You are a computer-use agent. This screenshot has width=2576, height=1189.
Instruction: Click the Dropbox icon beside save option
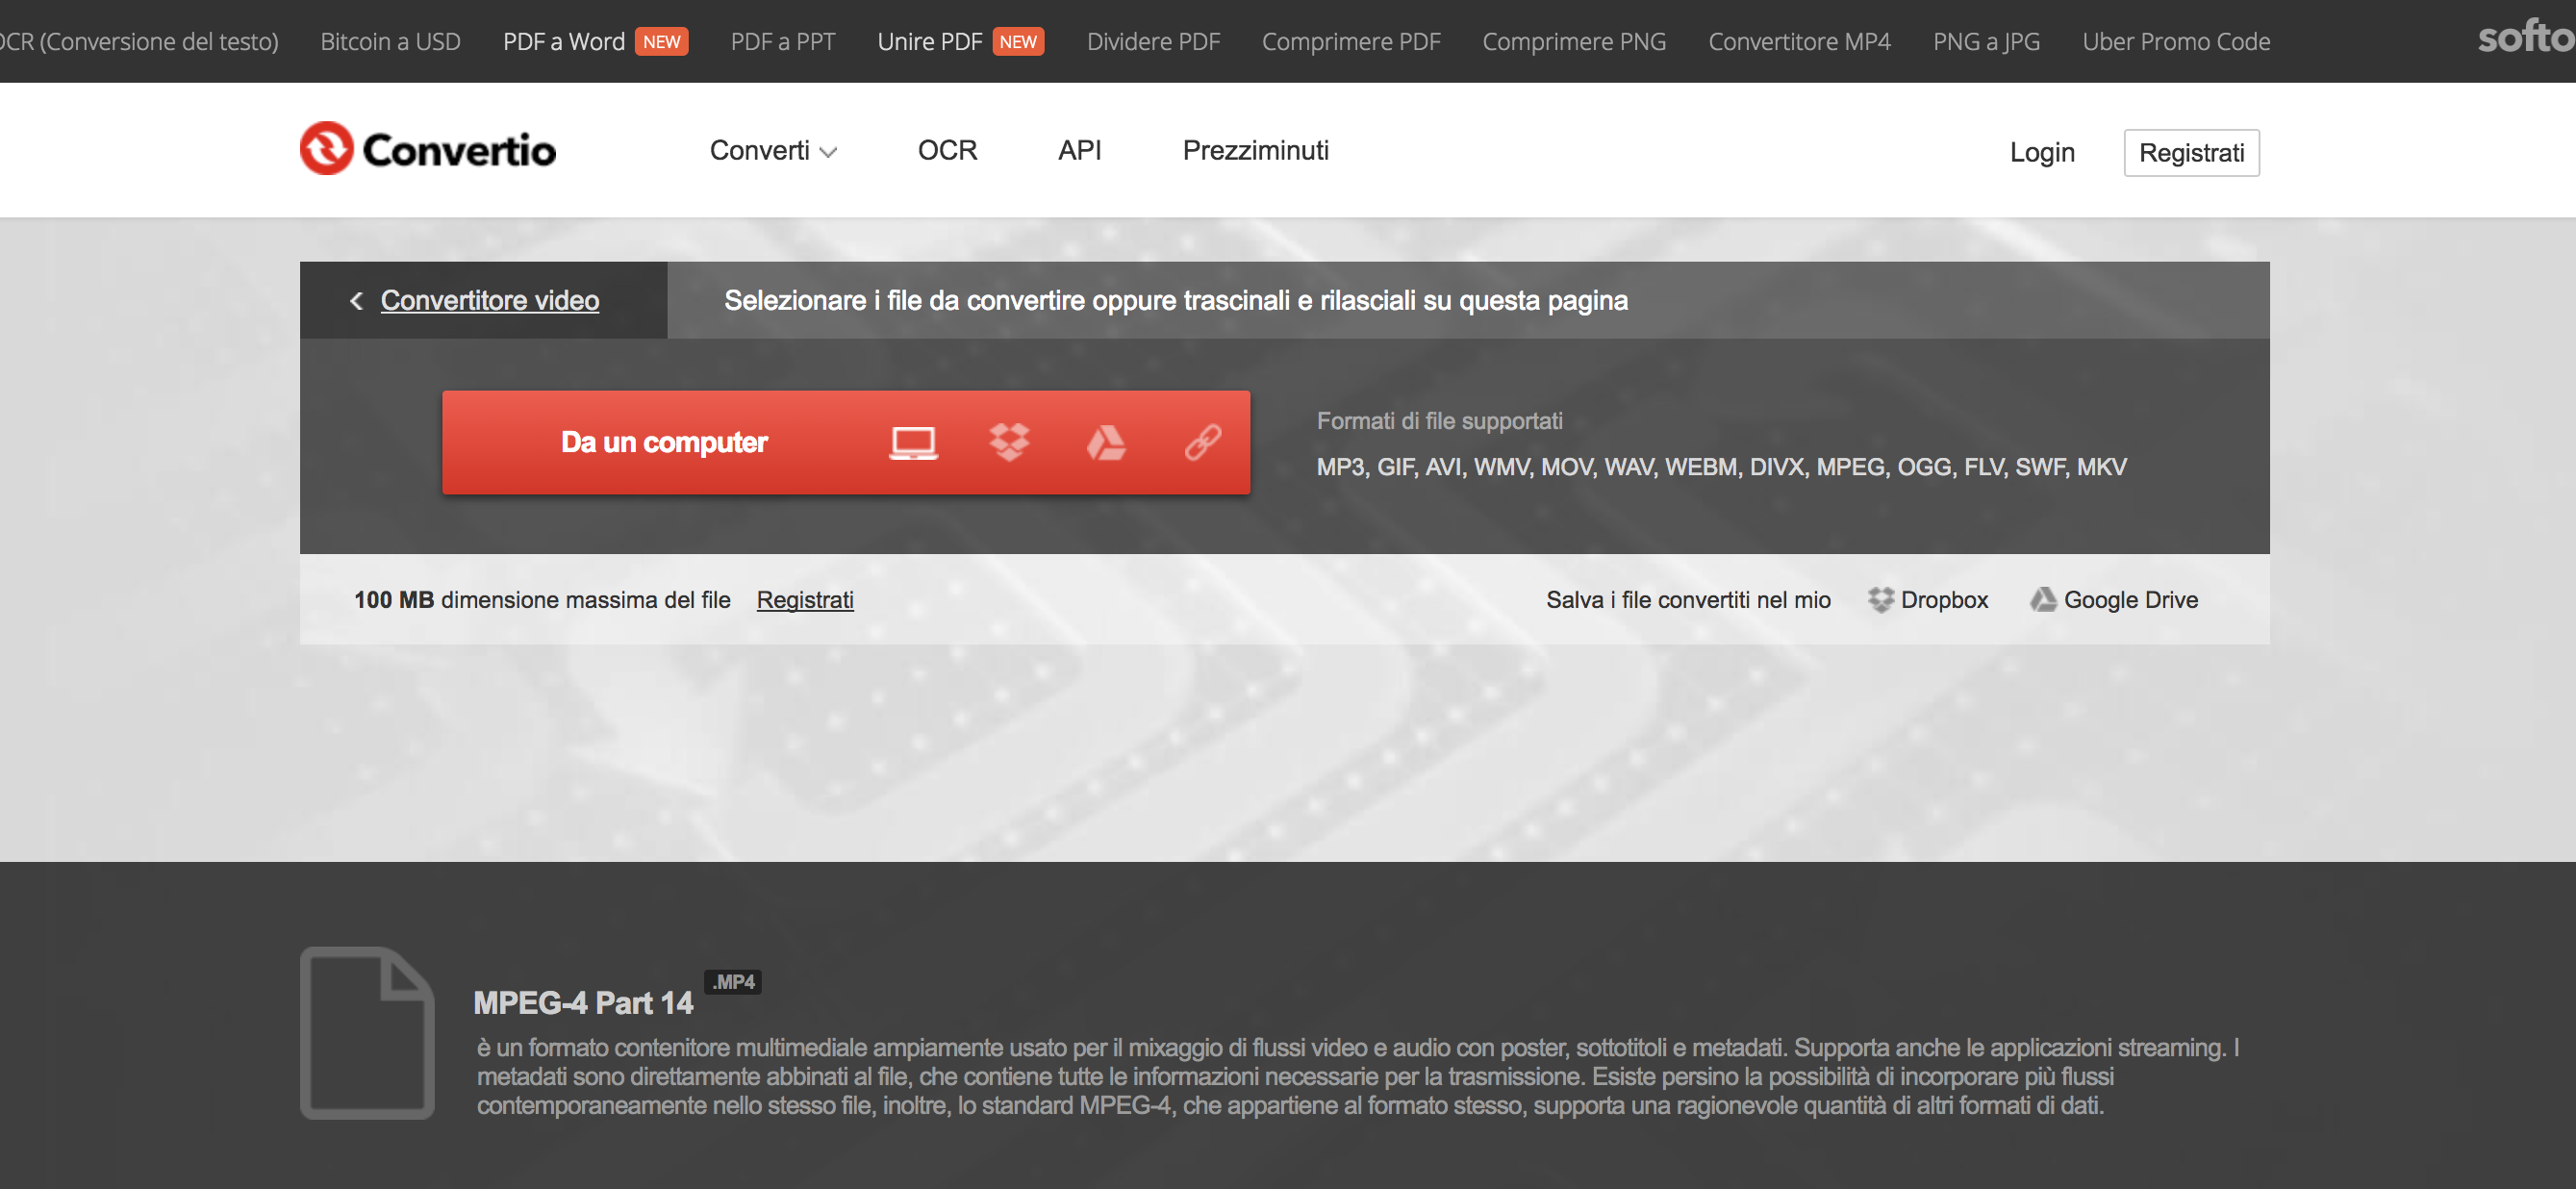[x=1880, y=599]
